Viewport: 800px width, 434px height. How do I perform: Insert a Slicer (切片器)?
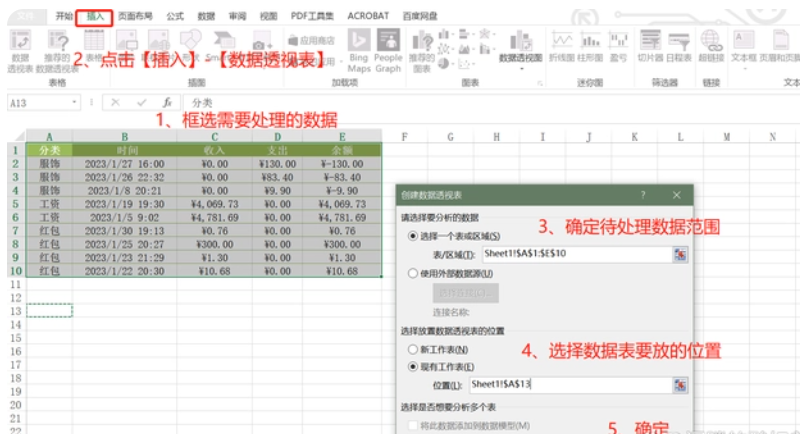click(650, 46)
